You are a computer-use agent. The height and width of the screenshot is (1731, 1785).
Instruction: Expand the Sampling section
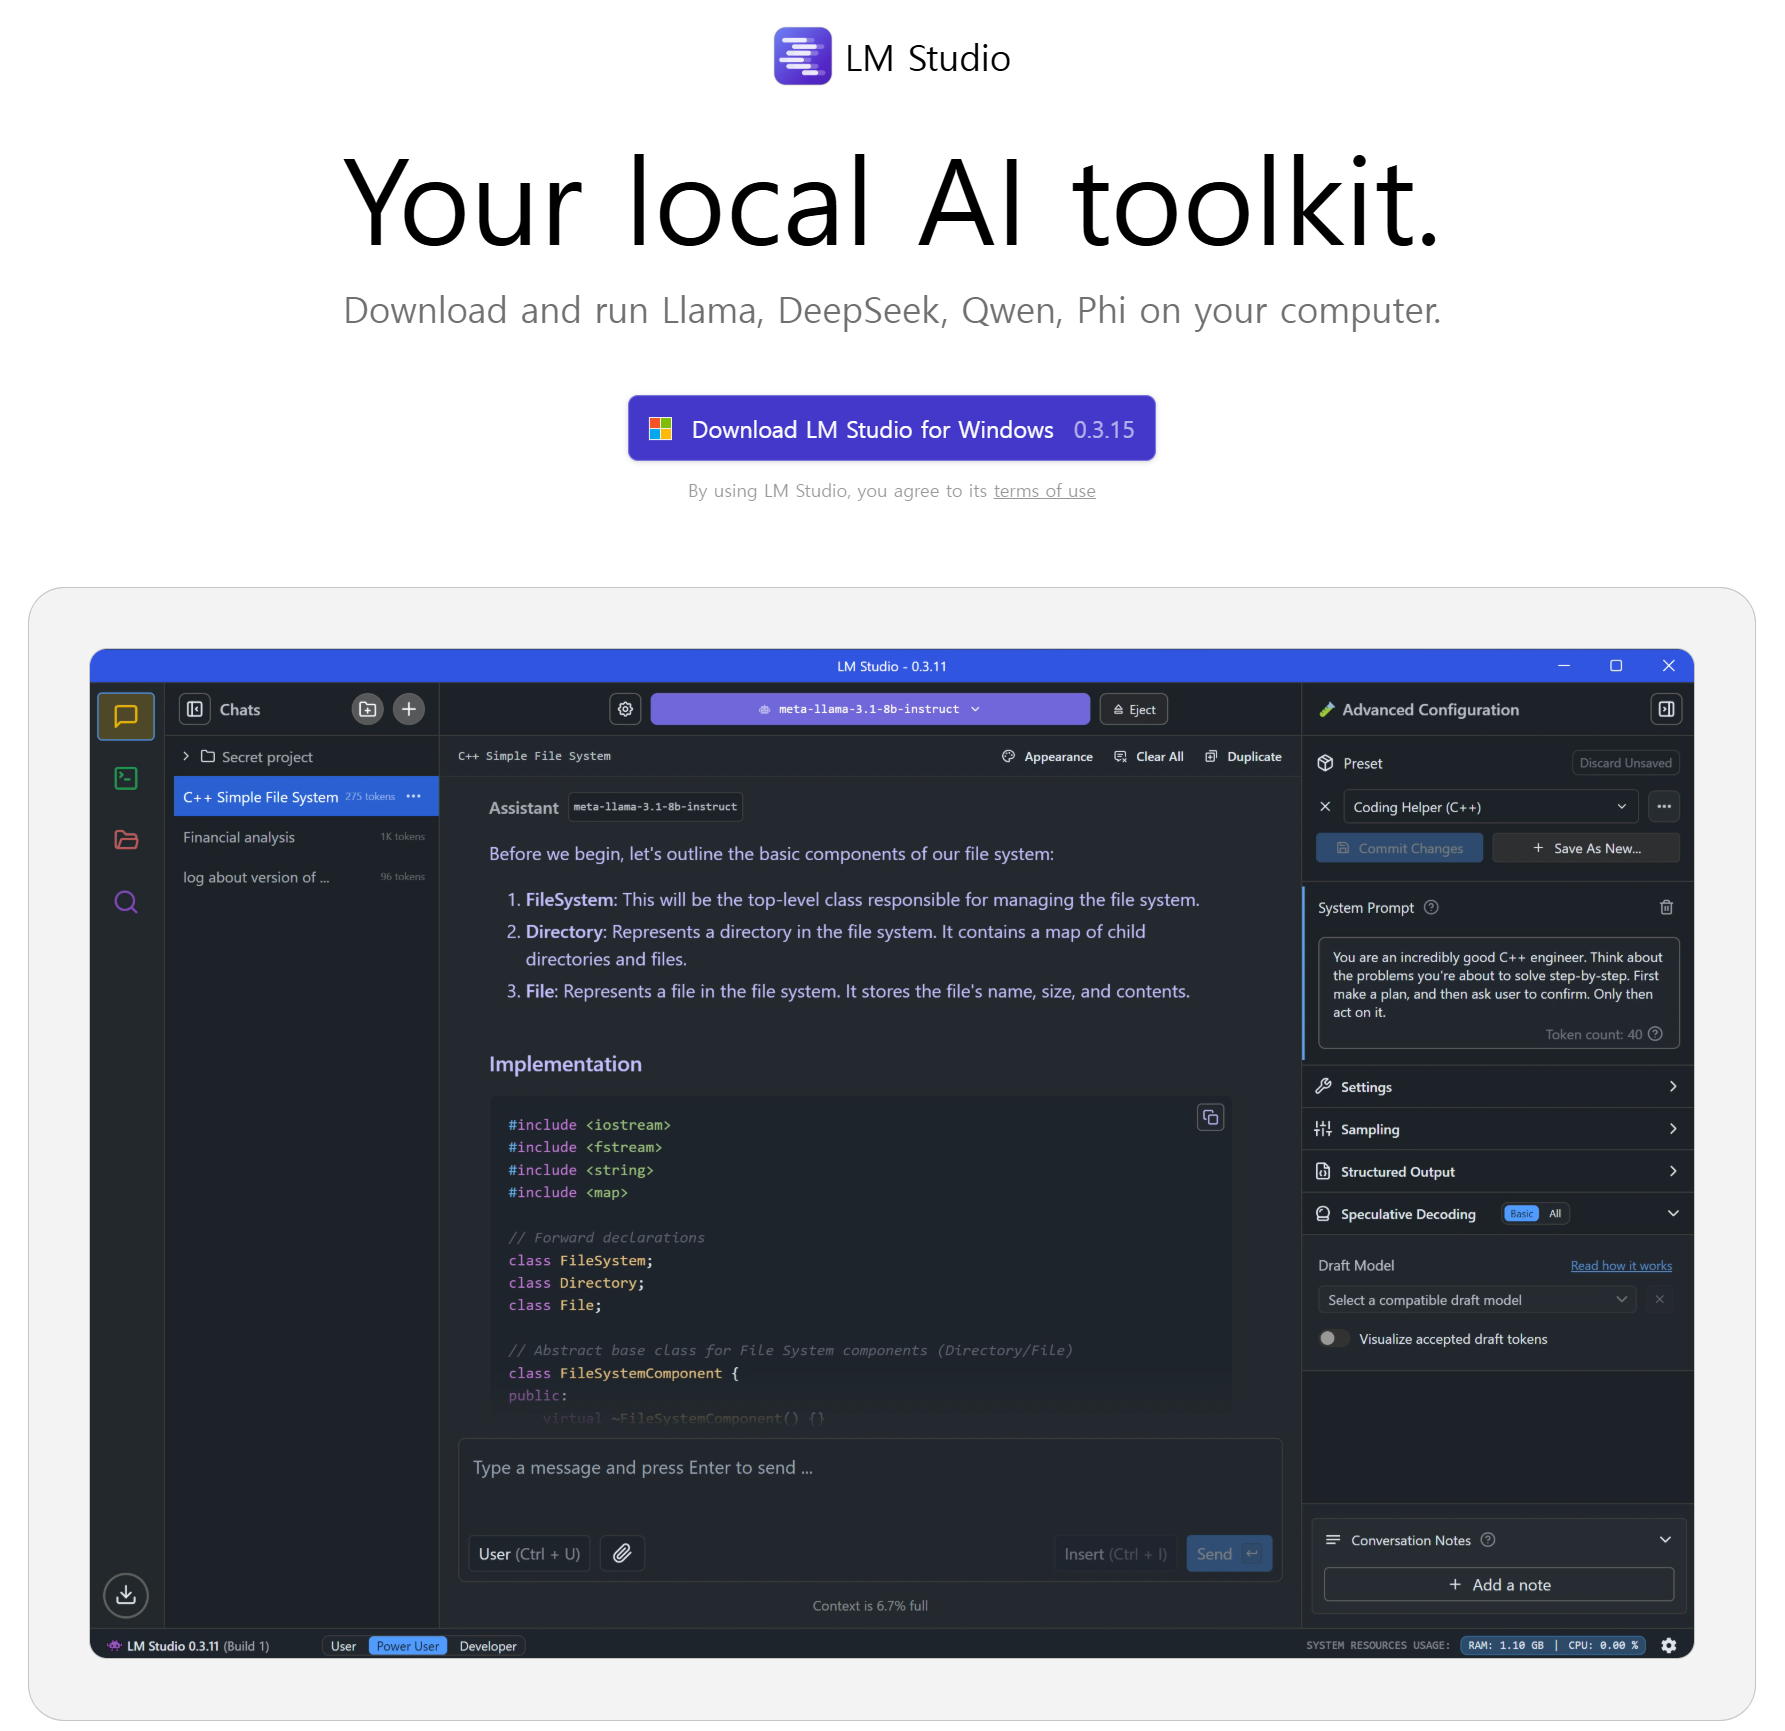[1497, 1128]
